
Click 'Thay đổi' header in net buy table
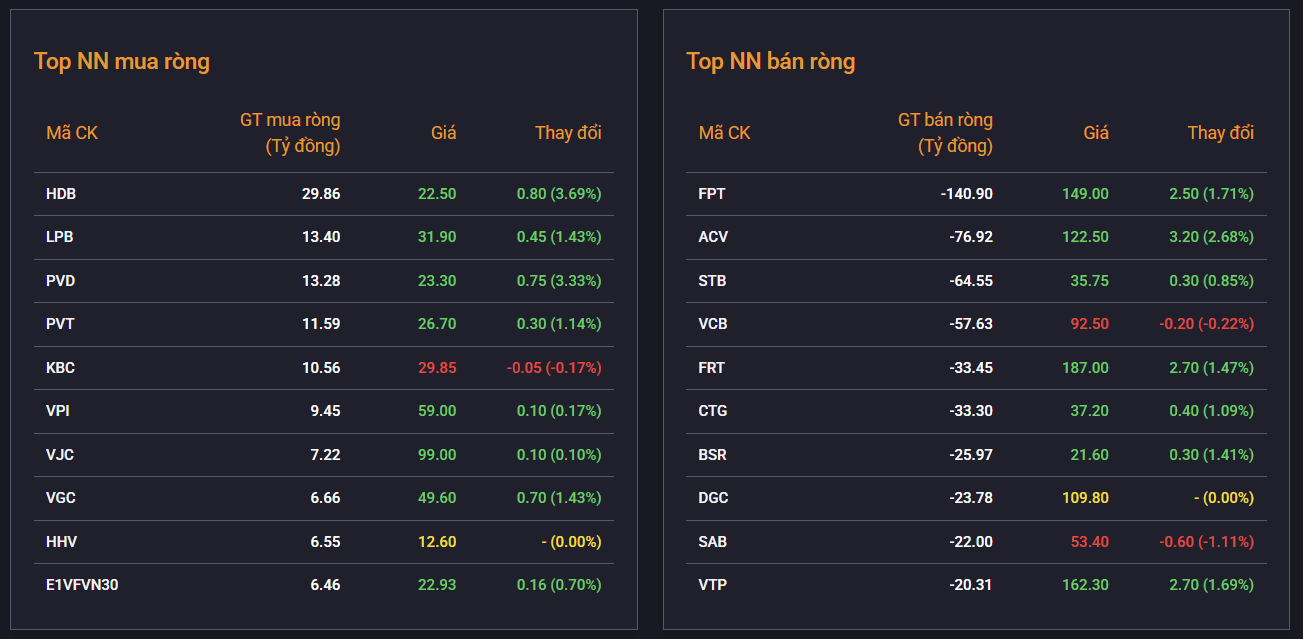point(568,133)
